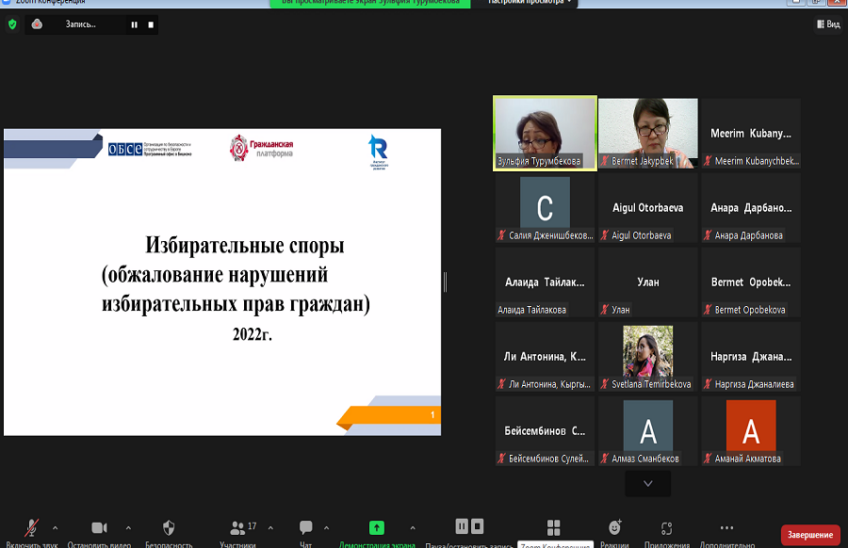The image size is (848, 548).
Task: Expand audio options arrow beside microphone
Action: (55, 527)
